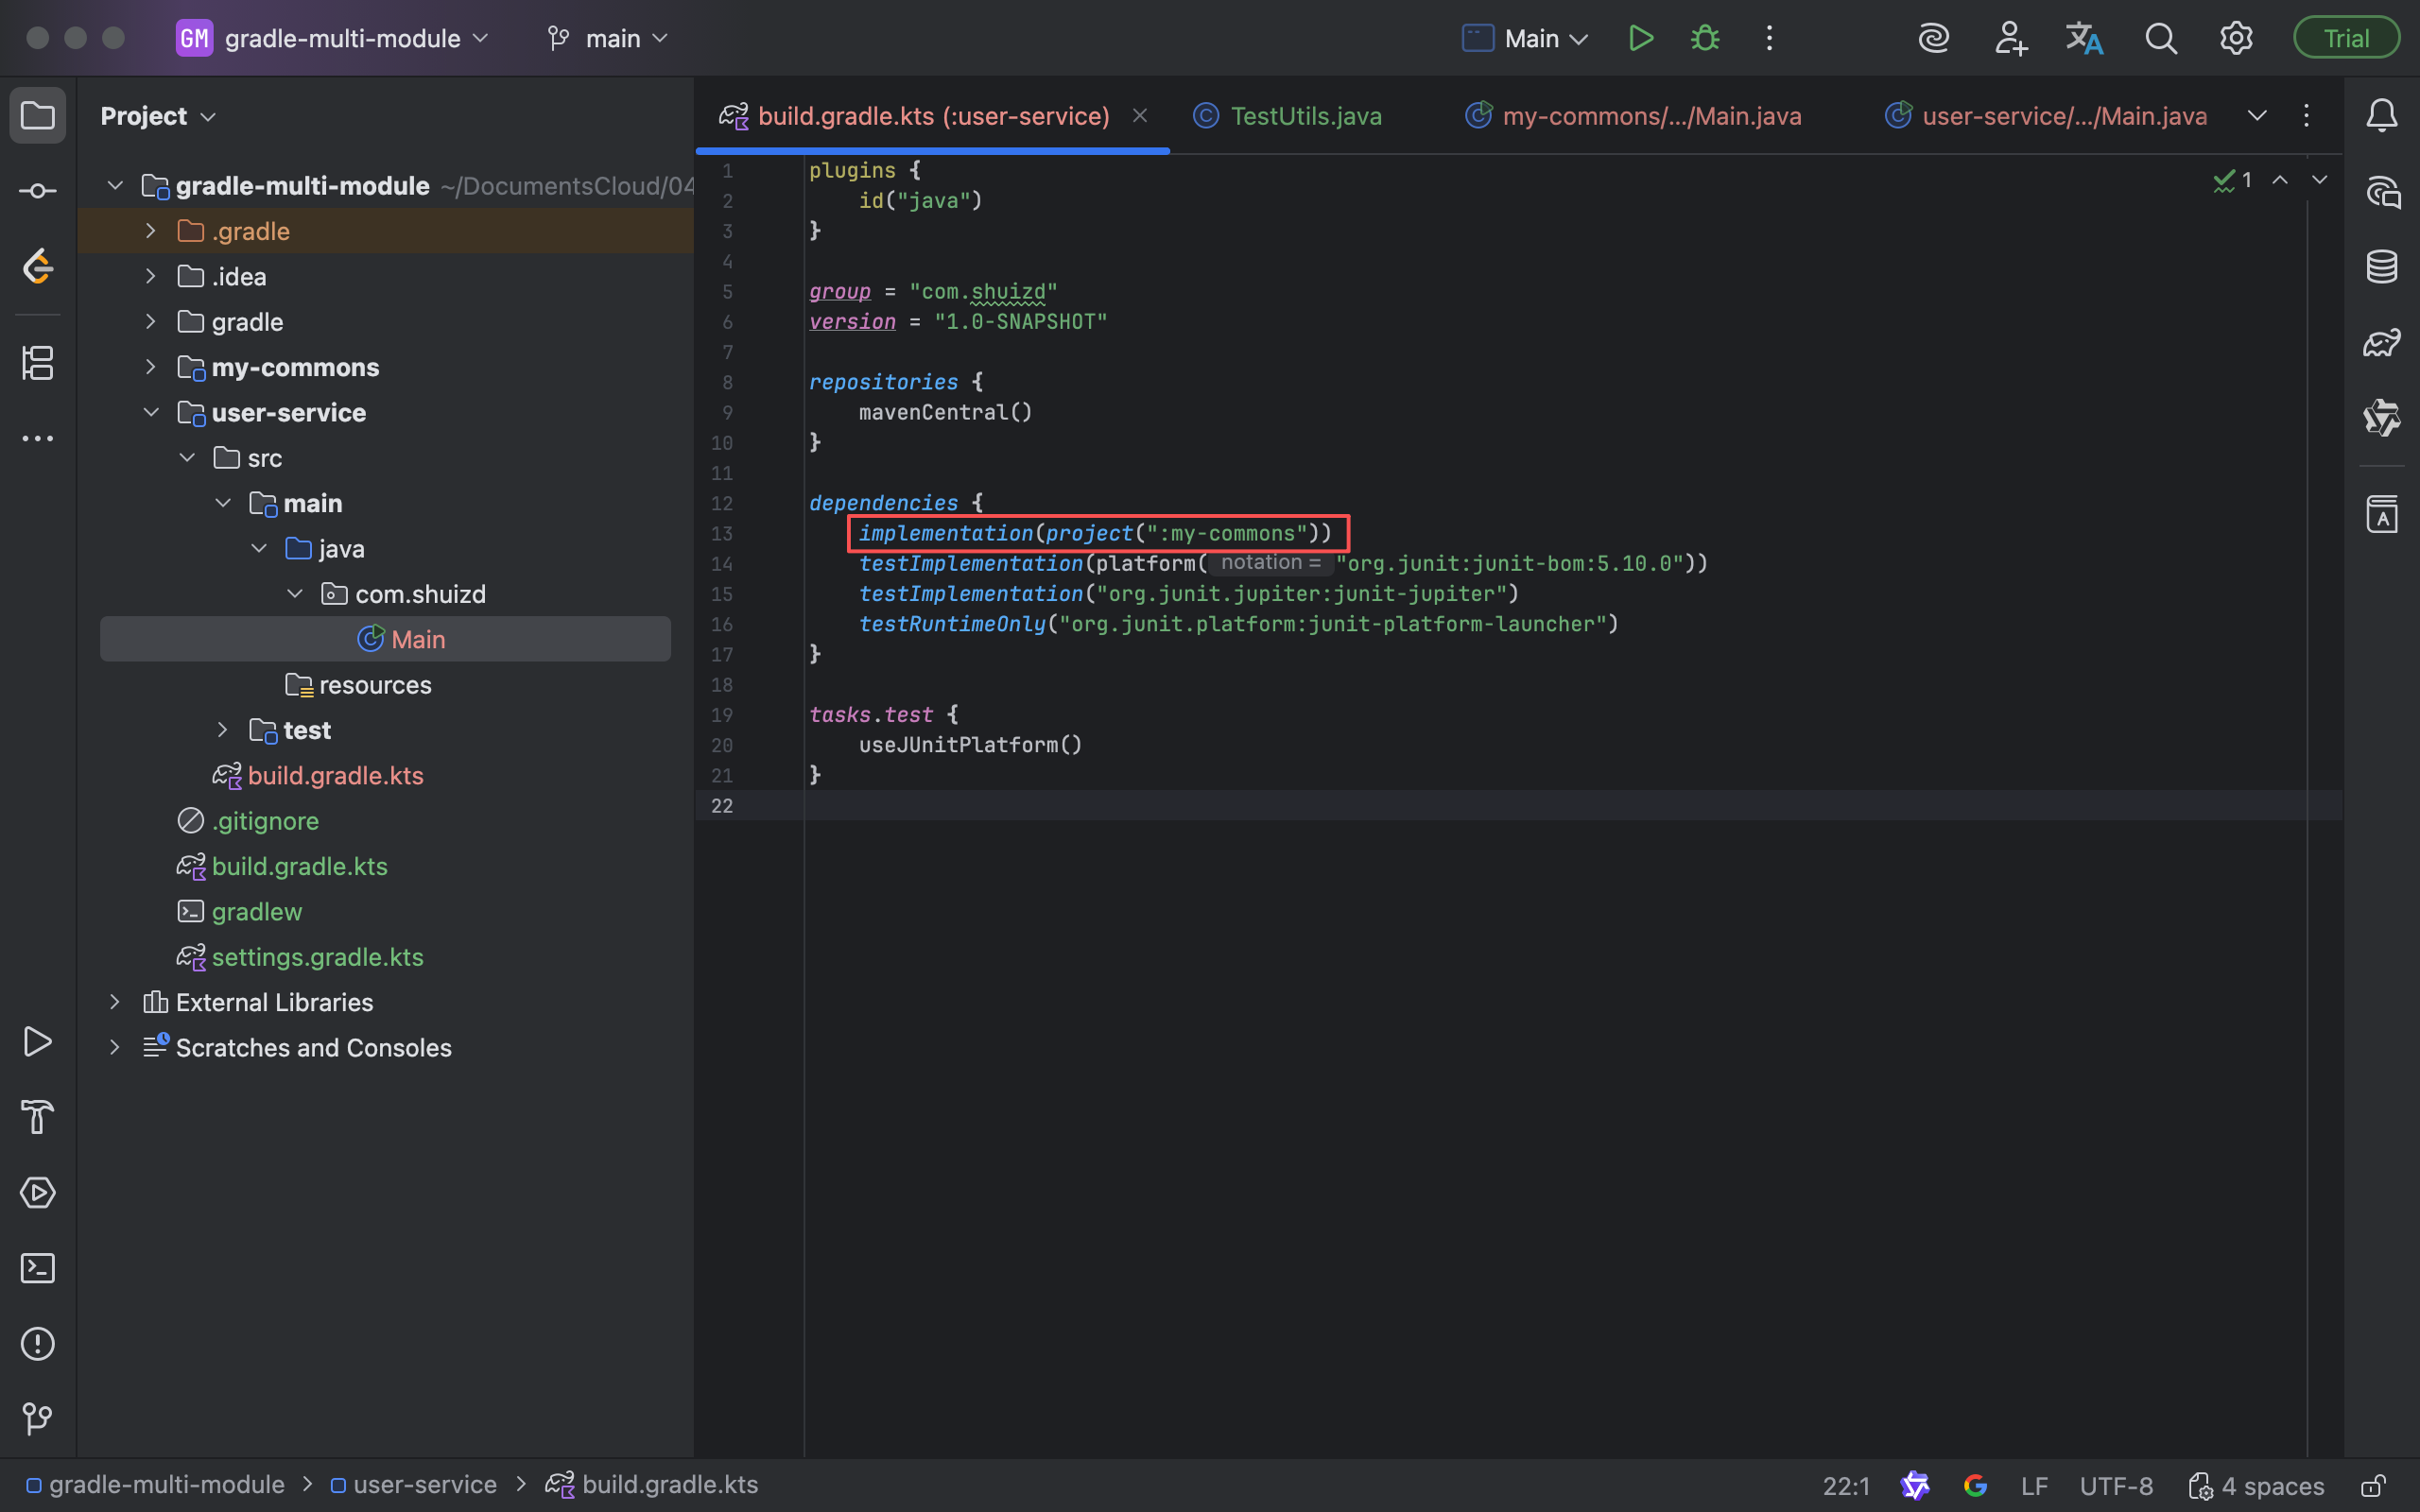
Task: Click the Debug bug icon
Action: [x=1705, y=39]
